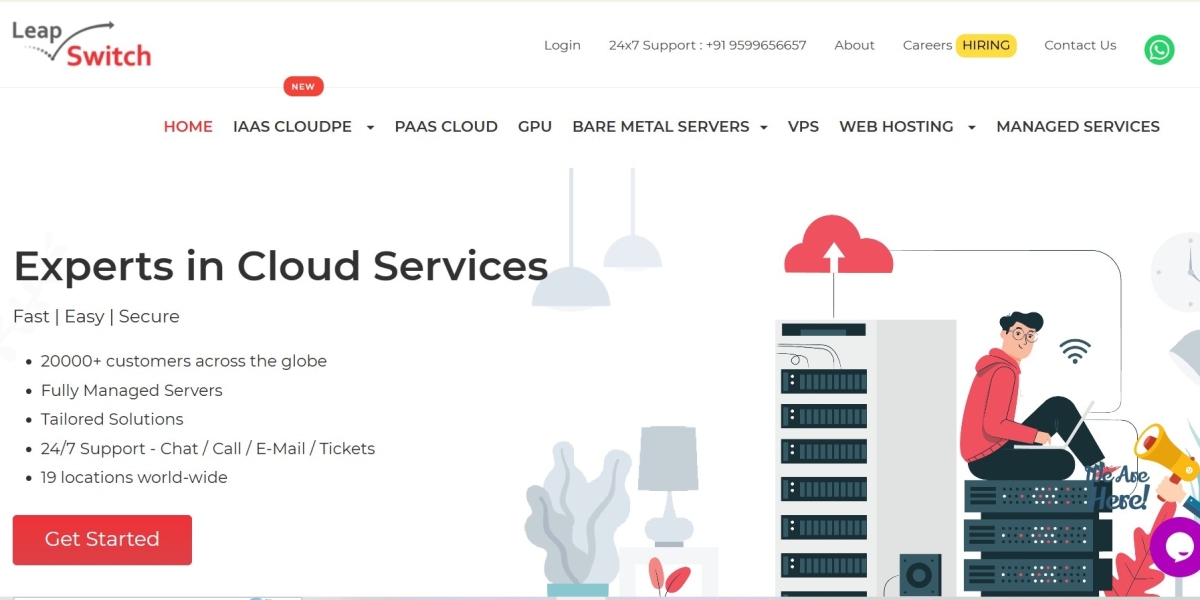This screenshot has width=1200, height=600.
Task: Click the NEW badge above IAAS CloudPe
Action: pos(303,87)
